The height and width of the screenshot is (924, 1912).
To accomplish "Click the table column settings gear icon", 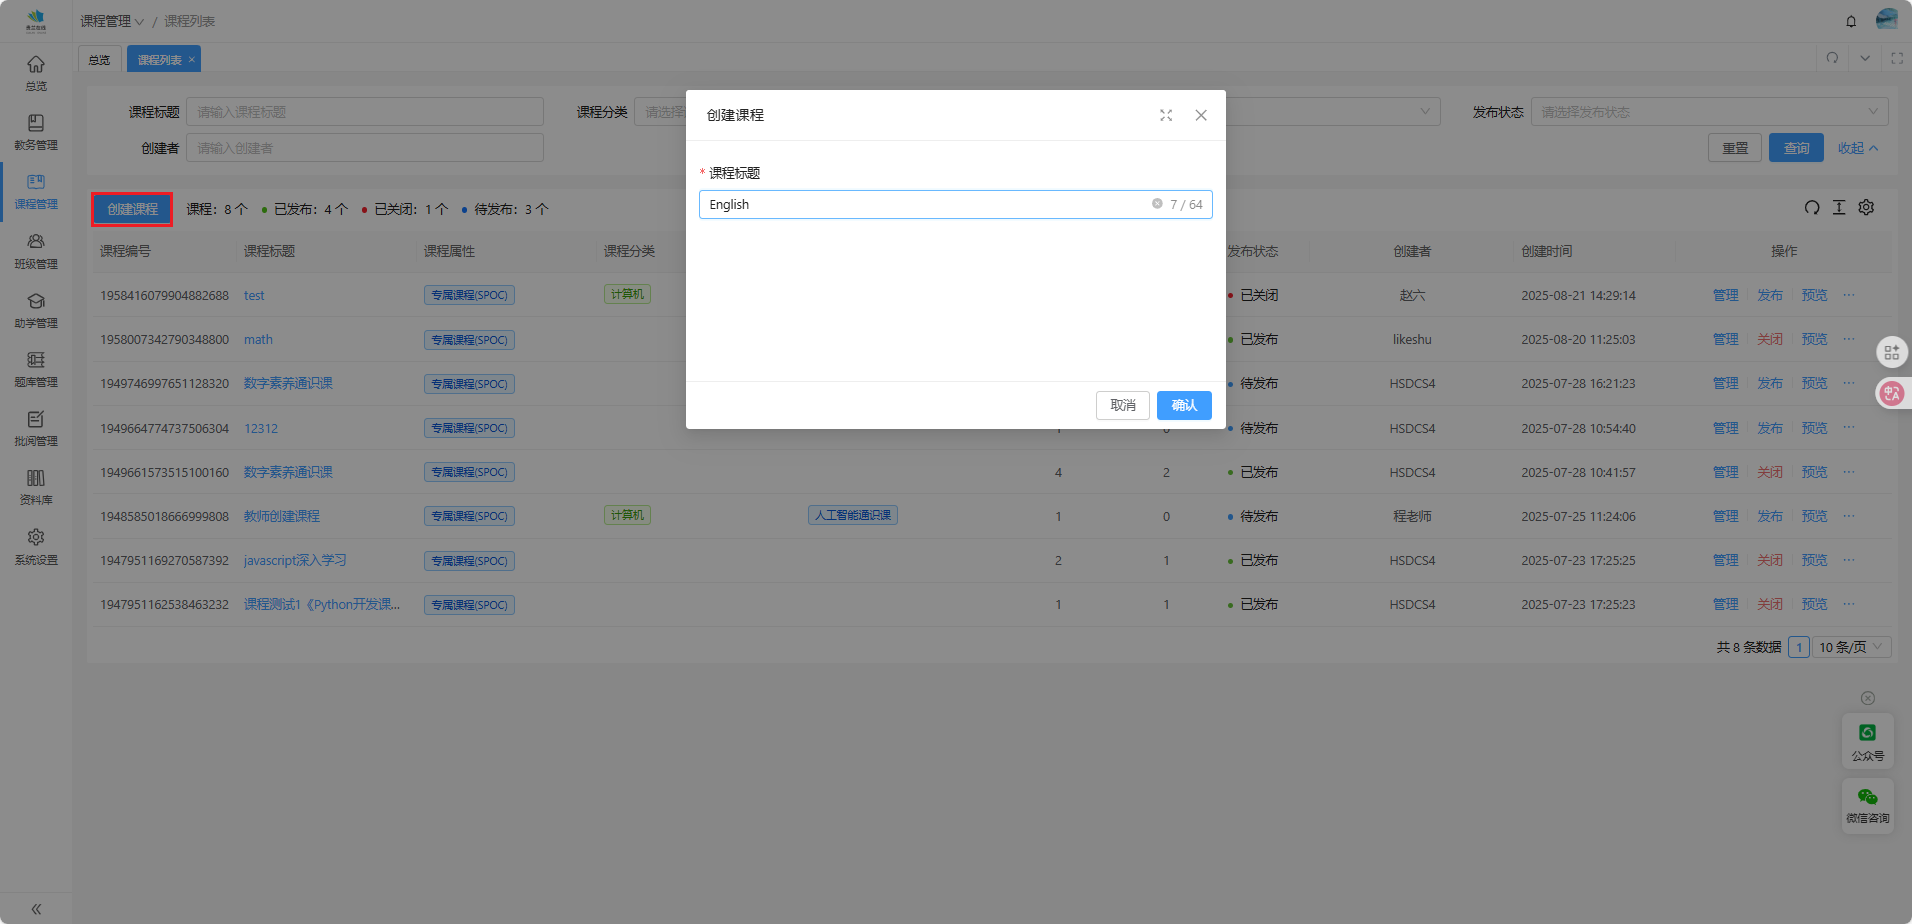I will (1866, 208).
